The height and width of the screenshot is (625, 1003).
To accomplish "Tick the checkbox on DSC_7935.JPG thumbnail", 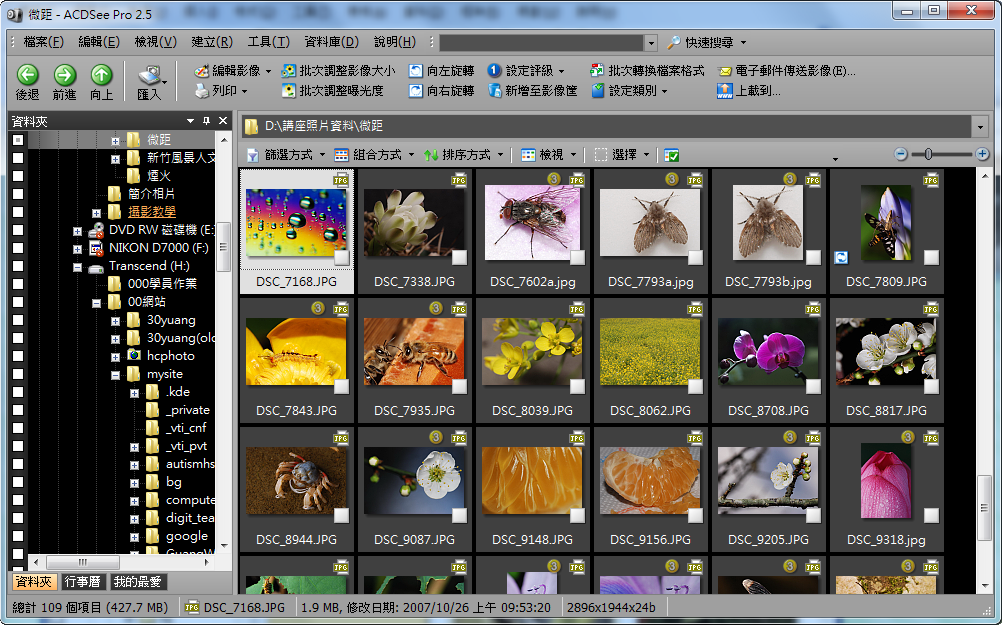I will click(x=459, y=387).
